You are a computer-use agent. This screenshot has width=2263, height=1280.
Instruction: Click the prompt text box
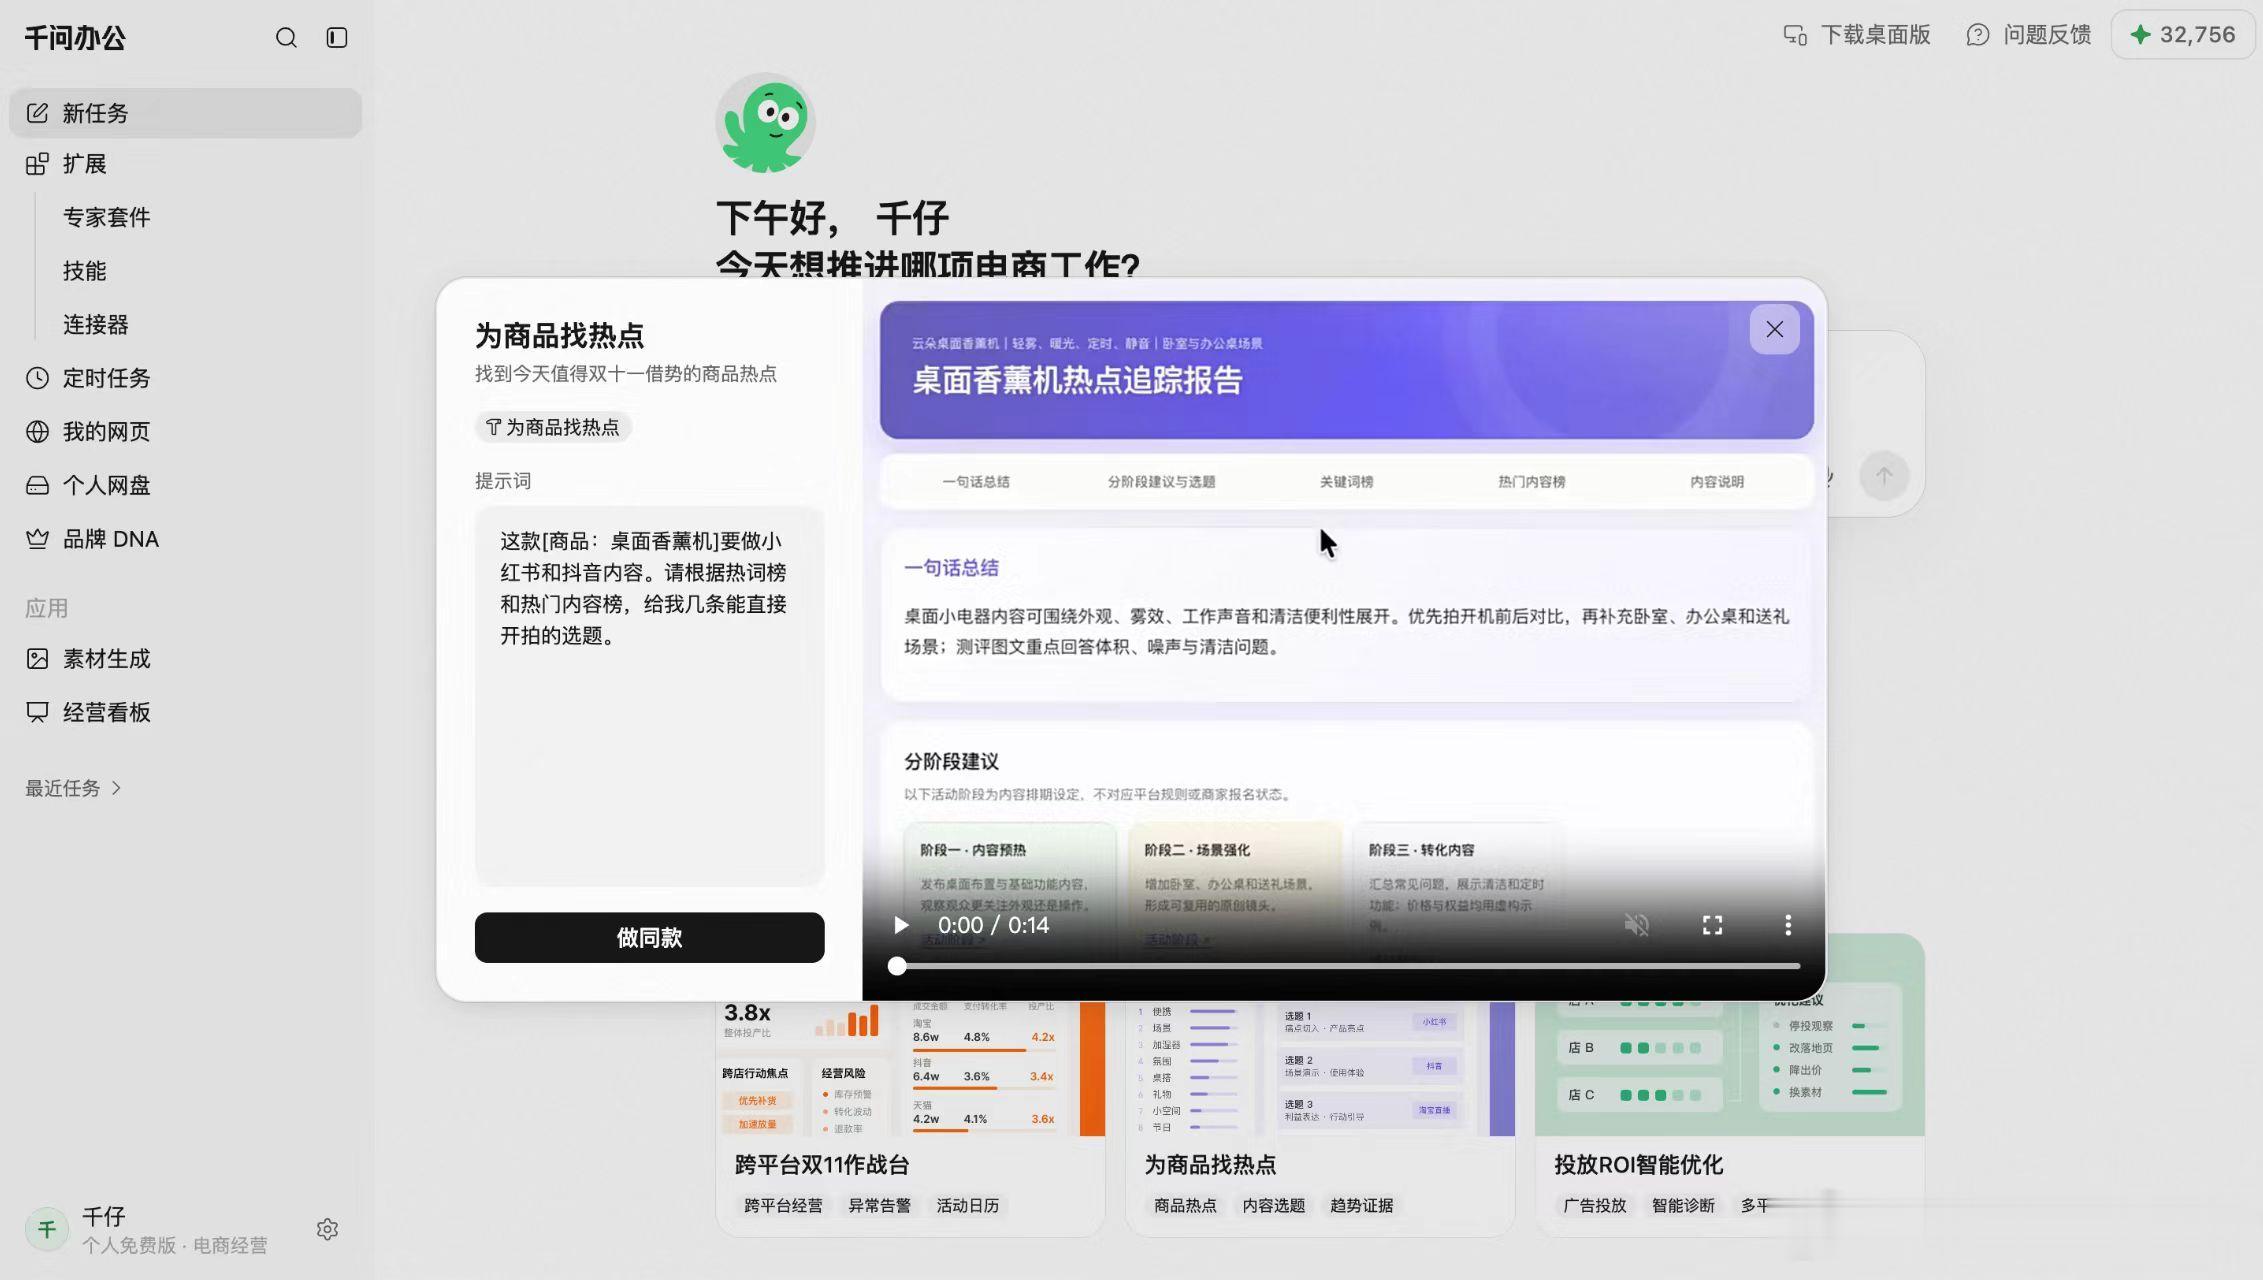pos(649,696)
